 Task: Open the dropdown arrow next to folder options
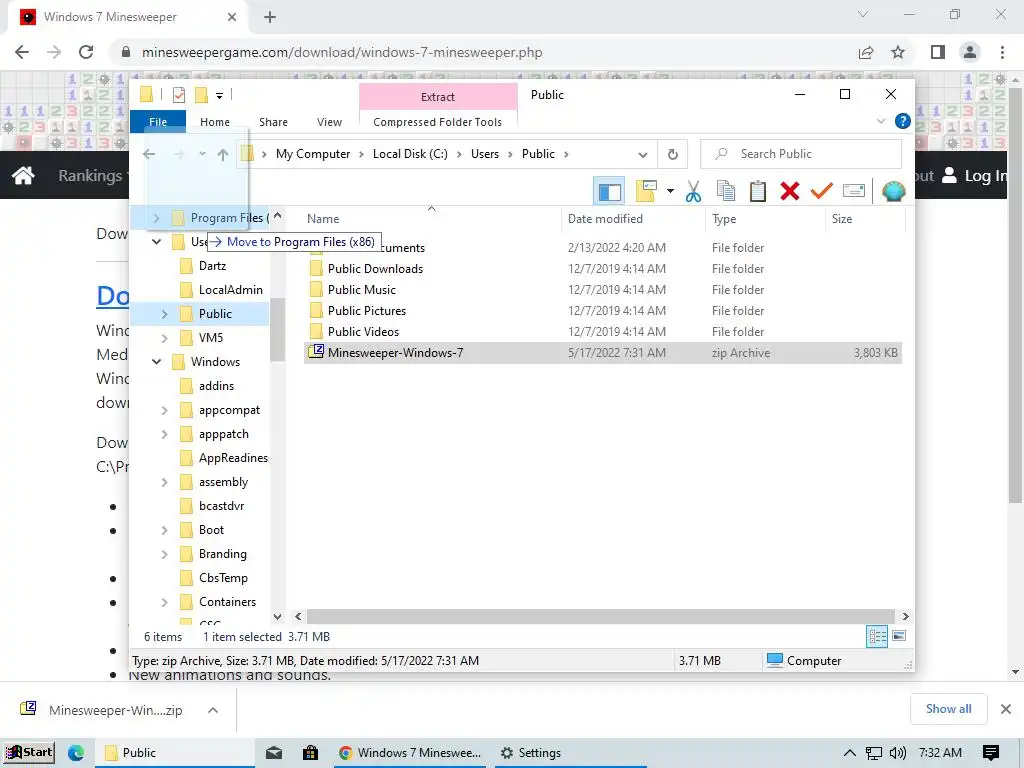tap(670, 191)
